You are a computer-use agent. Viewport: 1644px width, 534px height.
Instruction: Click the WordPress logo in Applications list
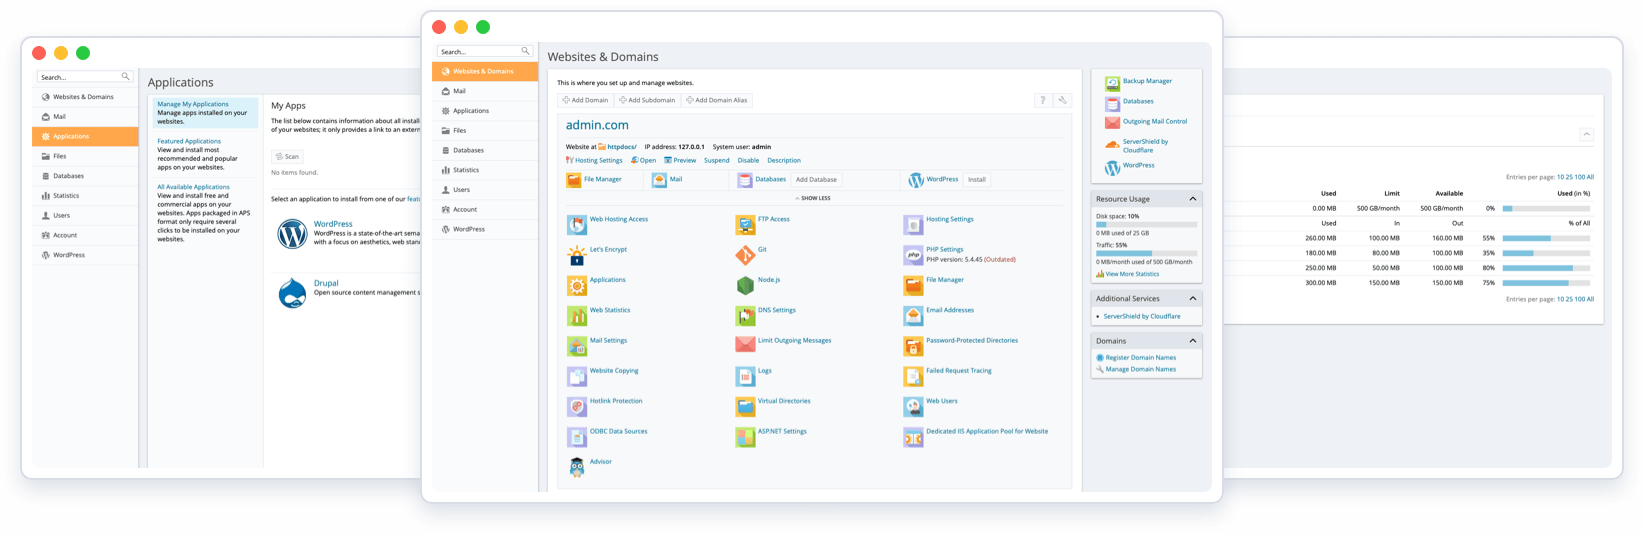292,233
